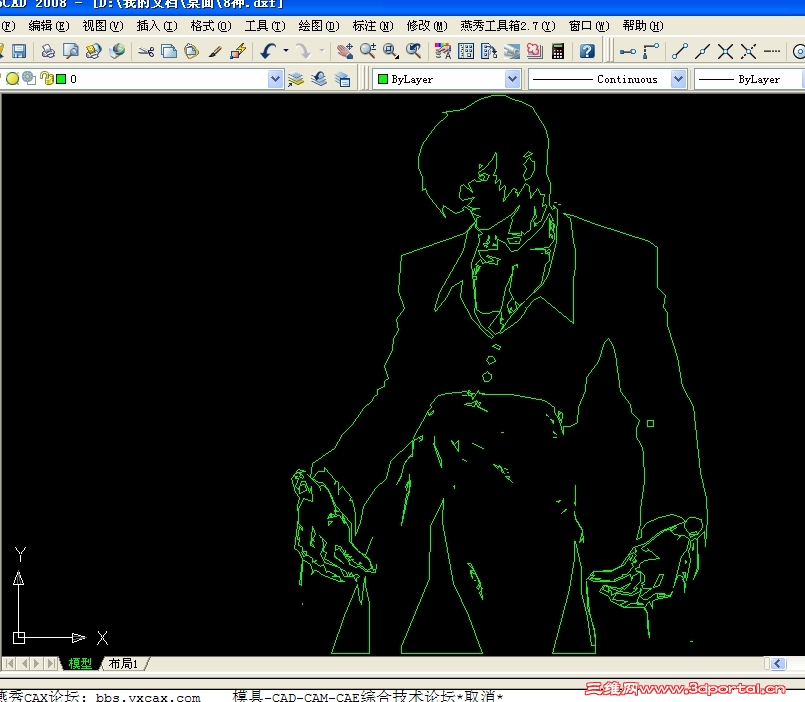Select the Intersection object snap

tap(725, 51)
